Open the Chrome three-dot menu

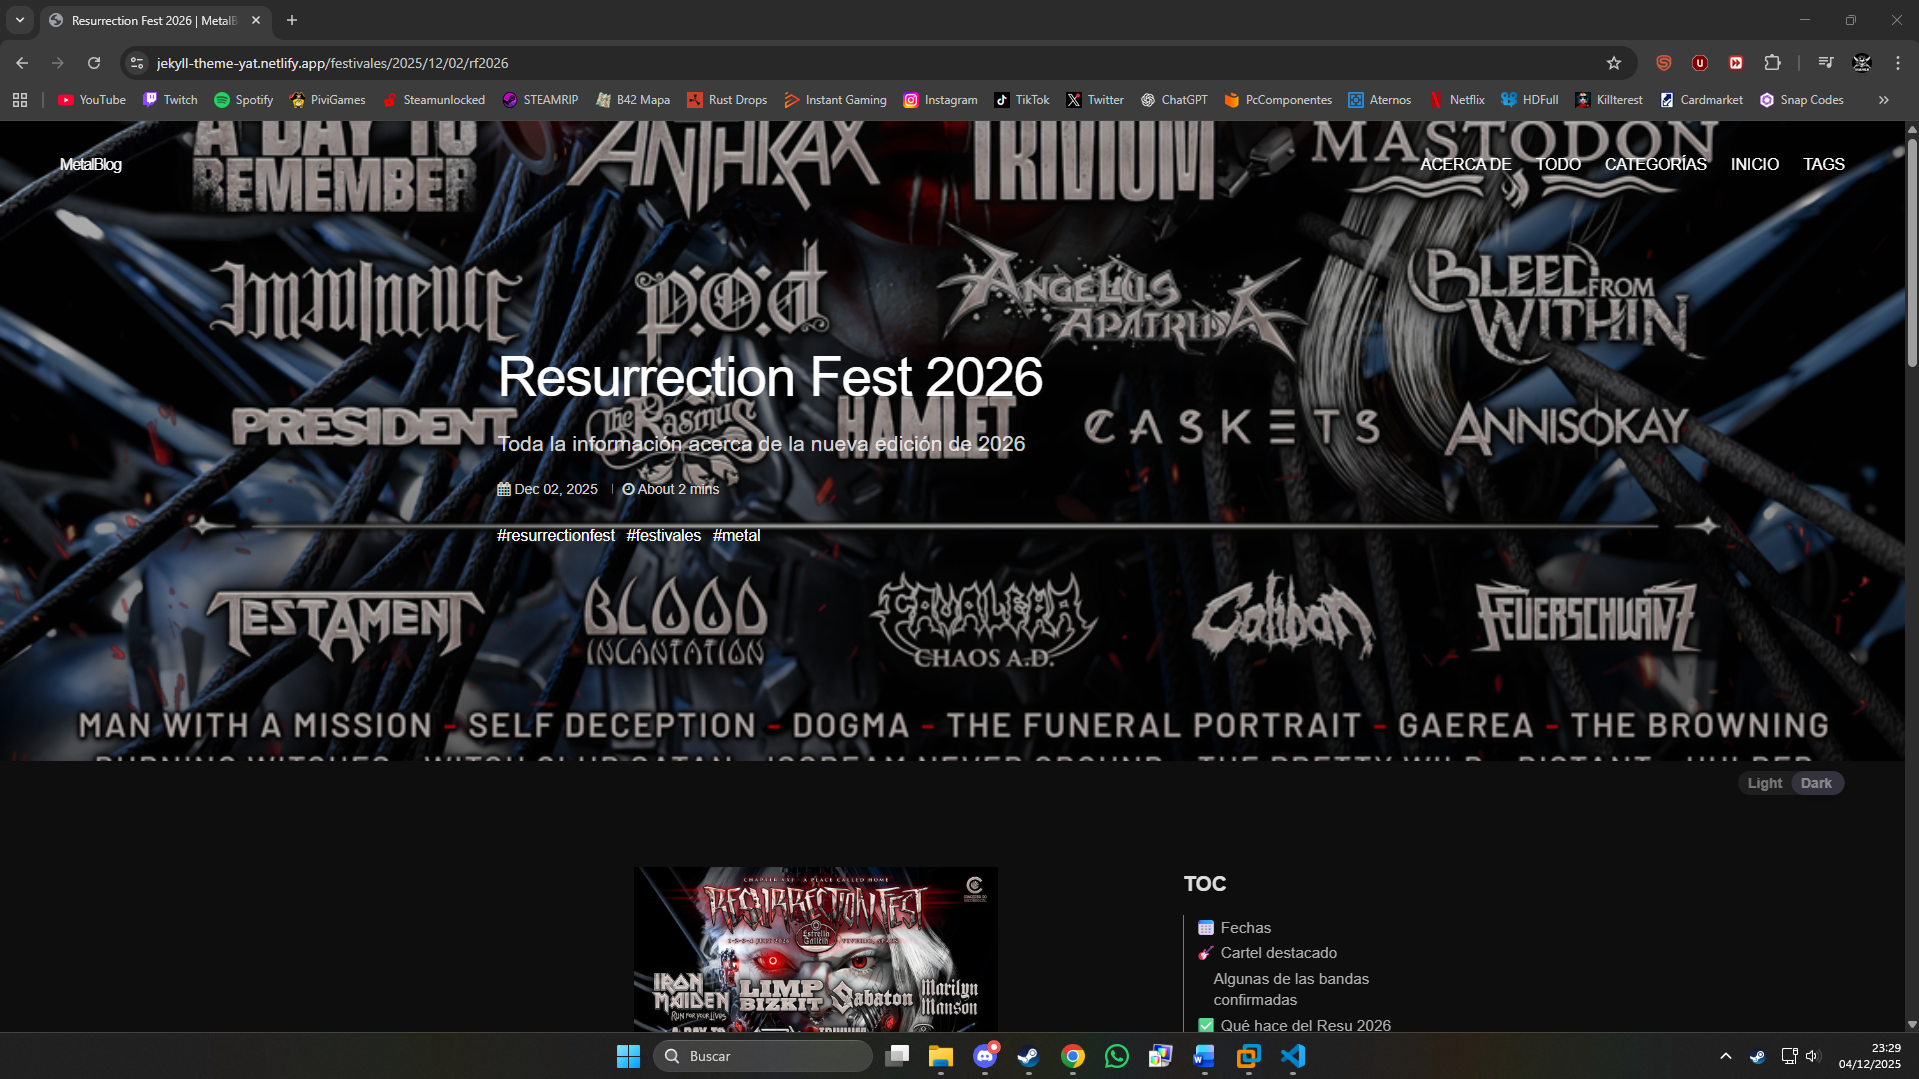click(x=1897, y=63)
